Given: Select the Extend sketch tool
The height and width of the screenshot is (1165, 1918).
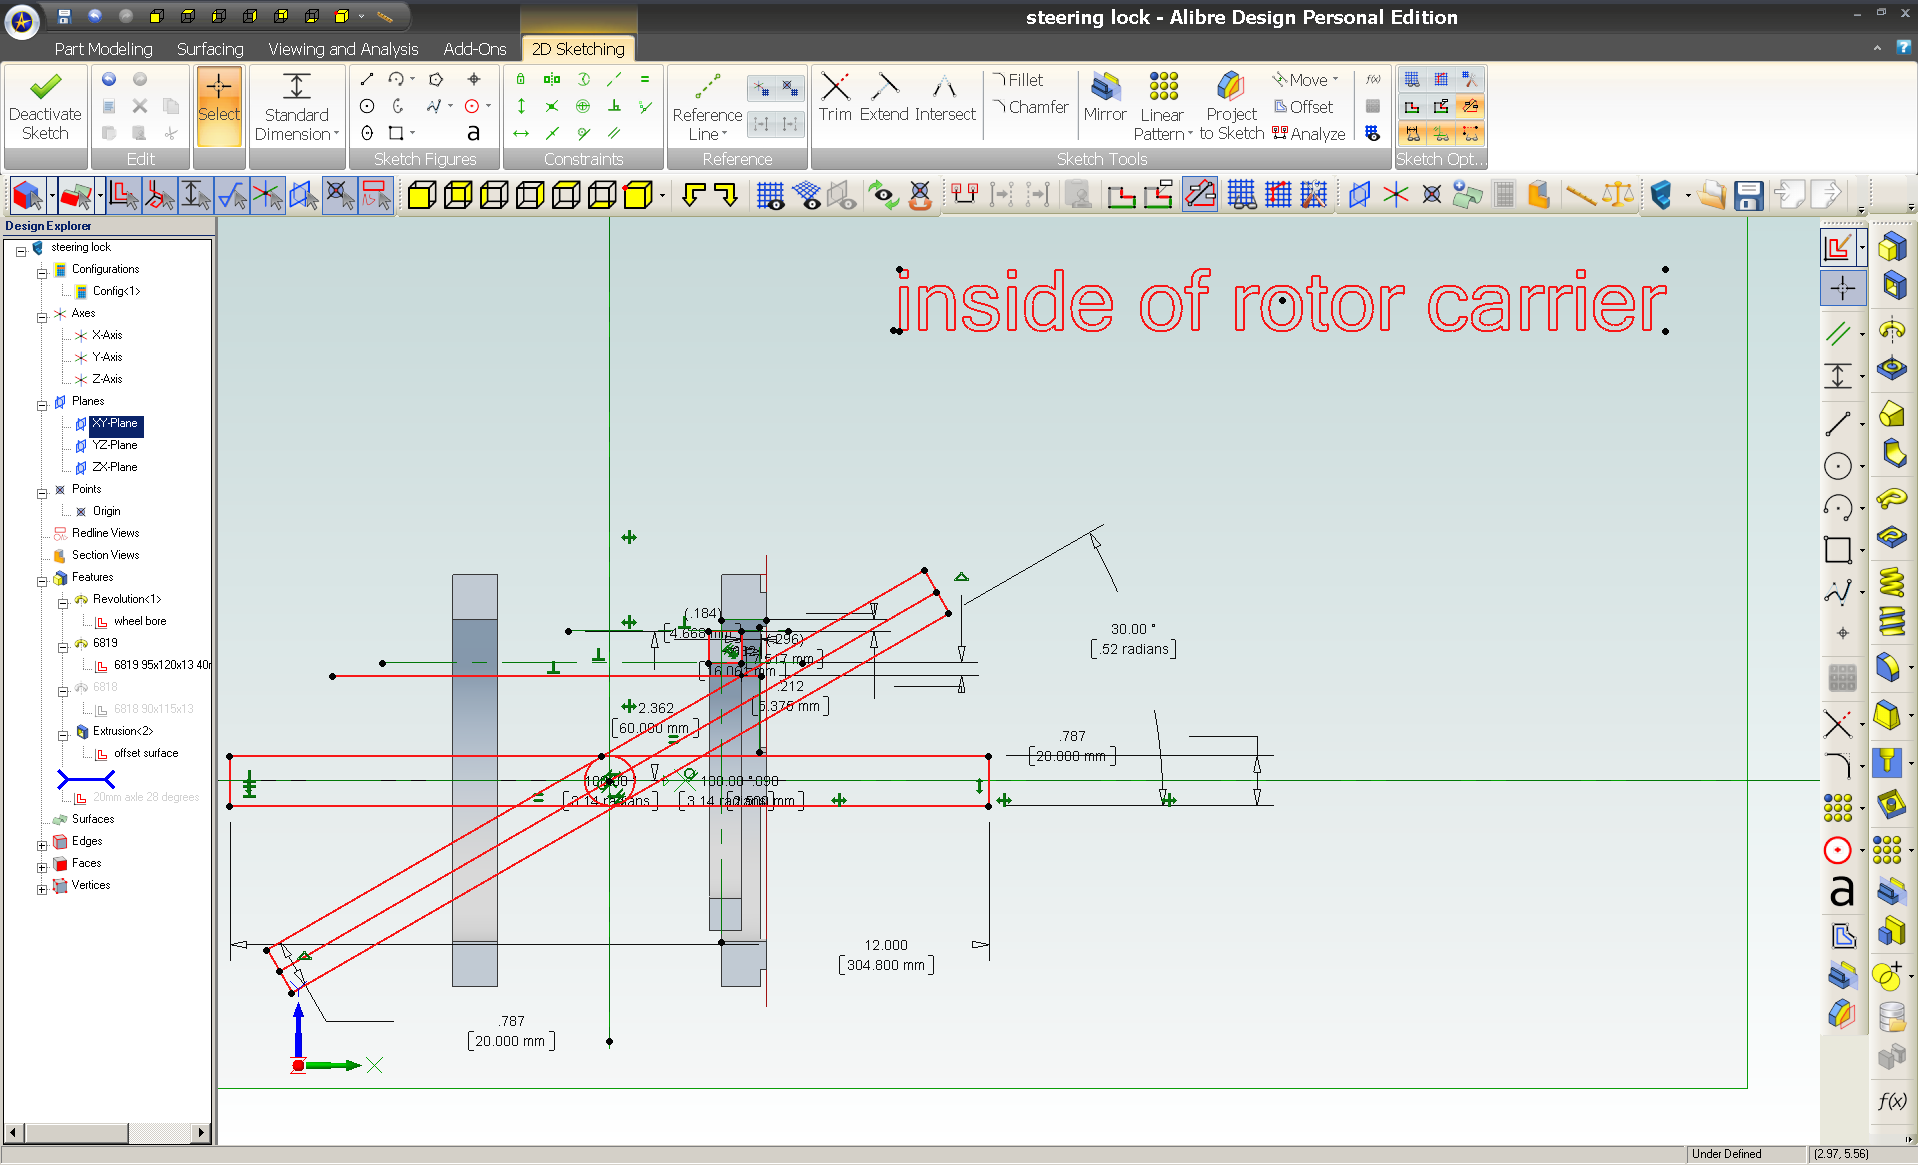Looking at the screenshot, I should pos(884,98).
